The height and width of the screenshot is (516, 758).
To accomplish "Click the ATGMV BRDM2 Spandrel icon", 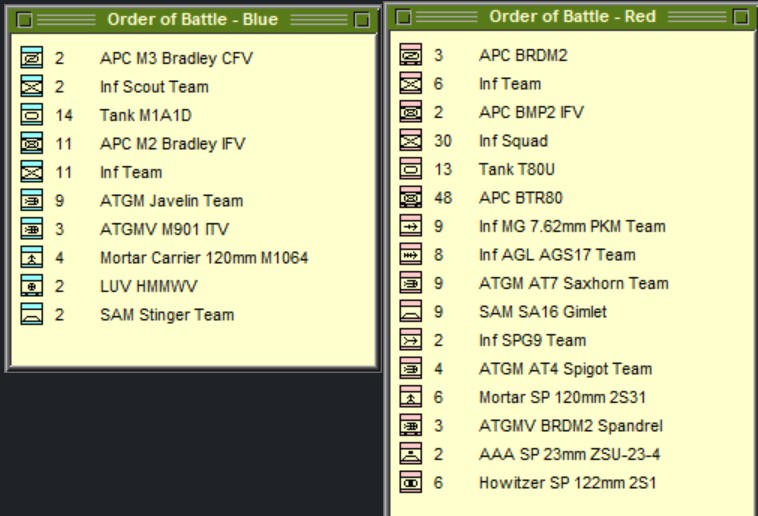I will tap(410, 426).
